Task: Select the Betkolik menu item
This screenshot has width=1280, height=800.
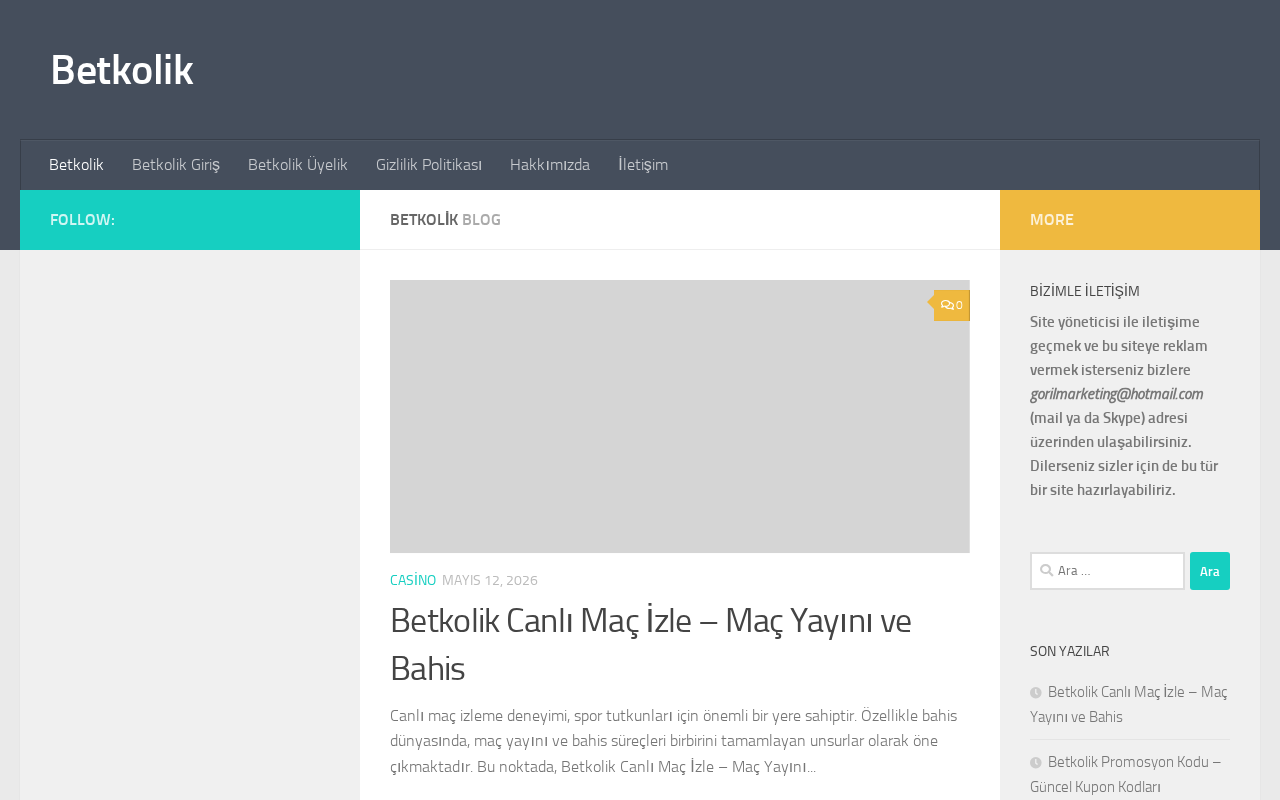Action: pos(76,165)
